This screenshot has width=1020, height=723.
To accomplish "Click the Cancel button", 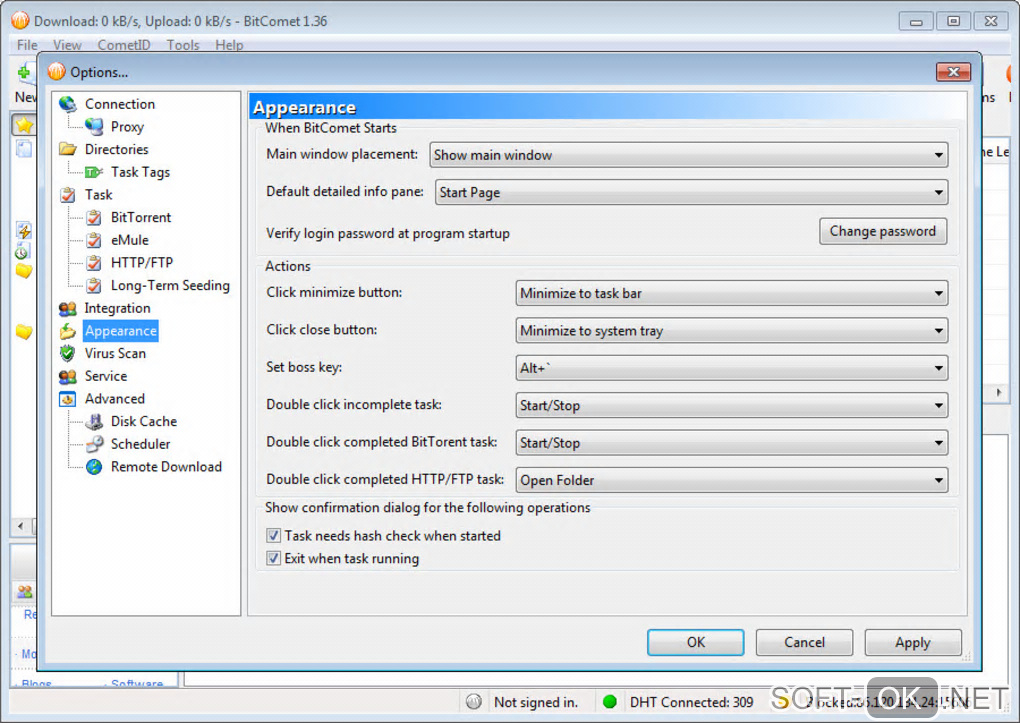I will [x=804, y=642].
